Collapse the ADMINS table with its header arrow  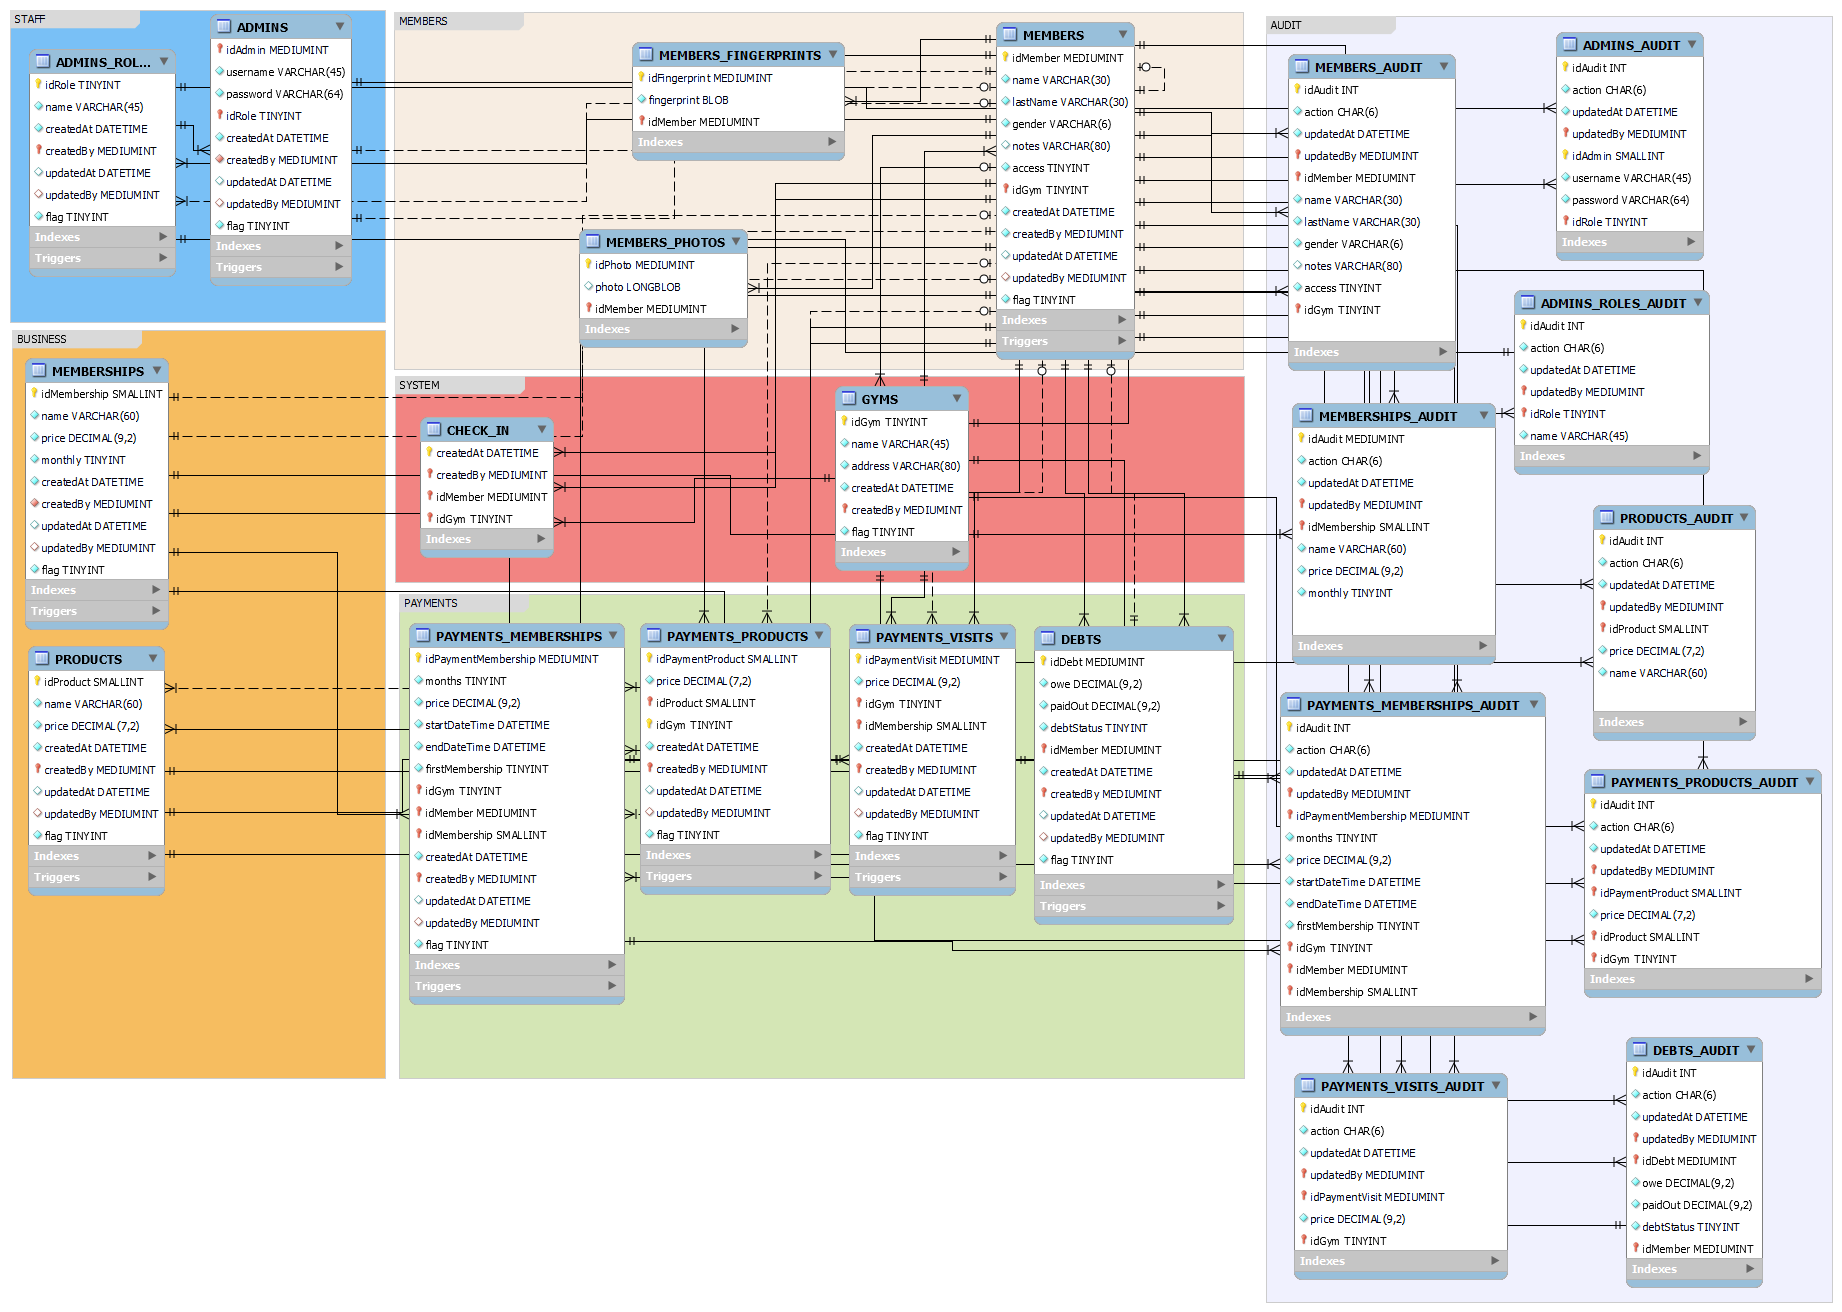pos(340,26)
